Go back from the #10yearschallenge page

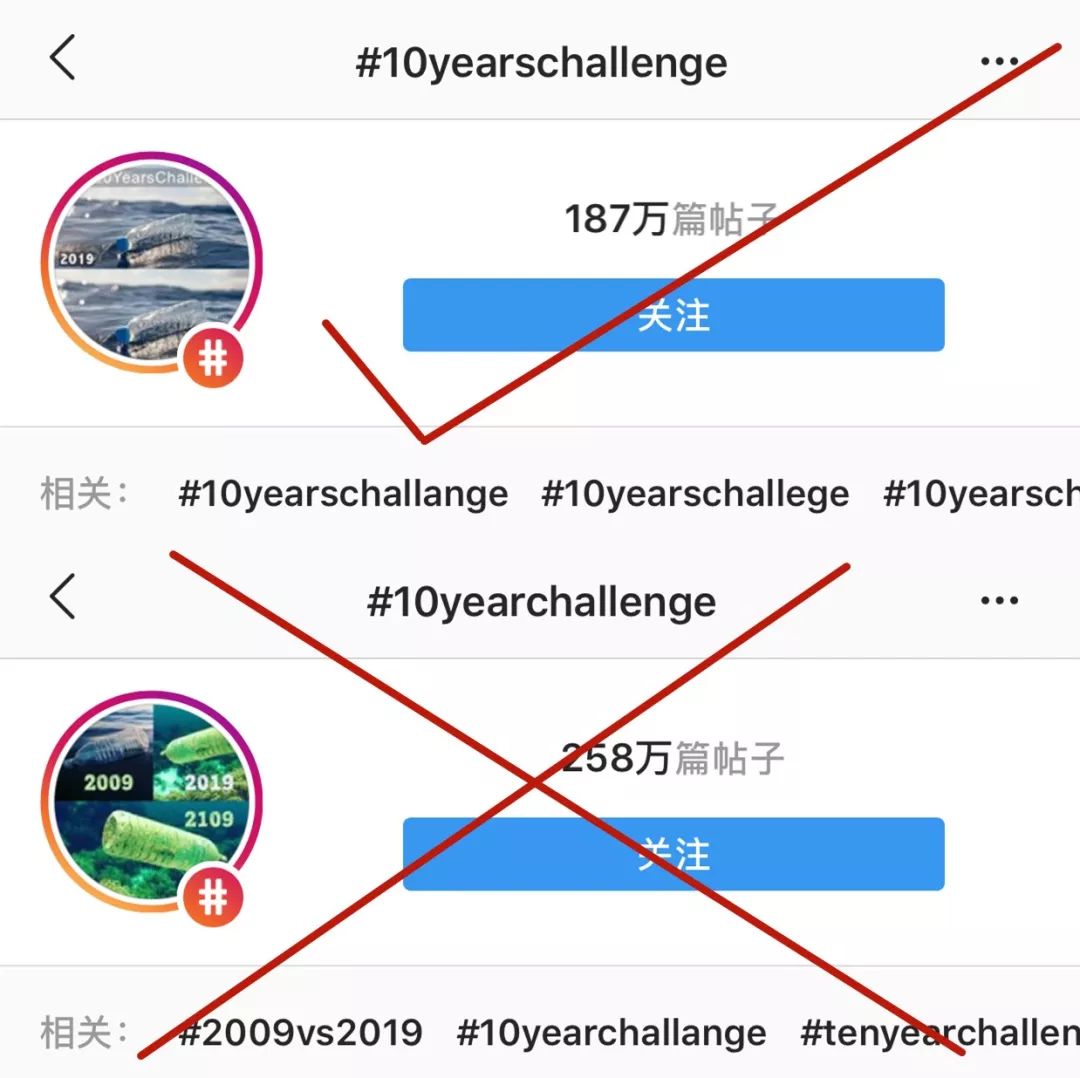(x=63, y=60)
